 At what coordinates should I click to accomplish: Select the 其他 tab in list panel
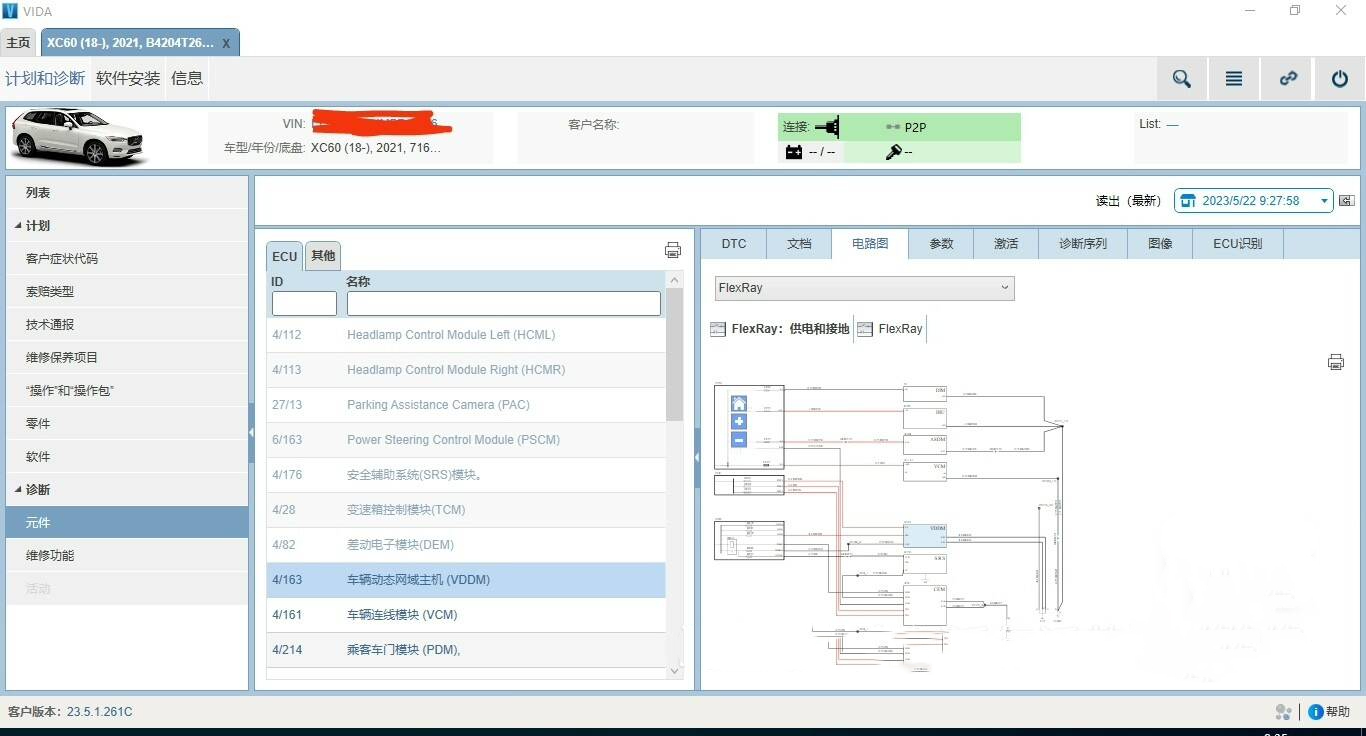coord(323,256)
